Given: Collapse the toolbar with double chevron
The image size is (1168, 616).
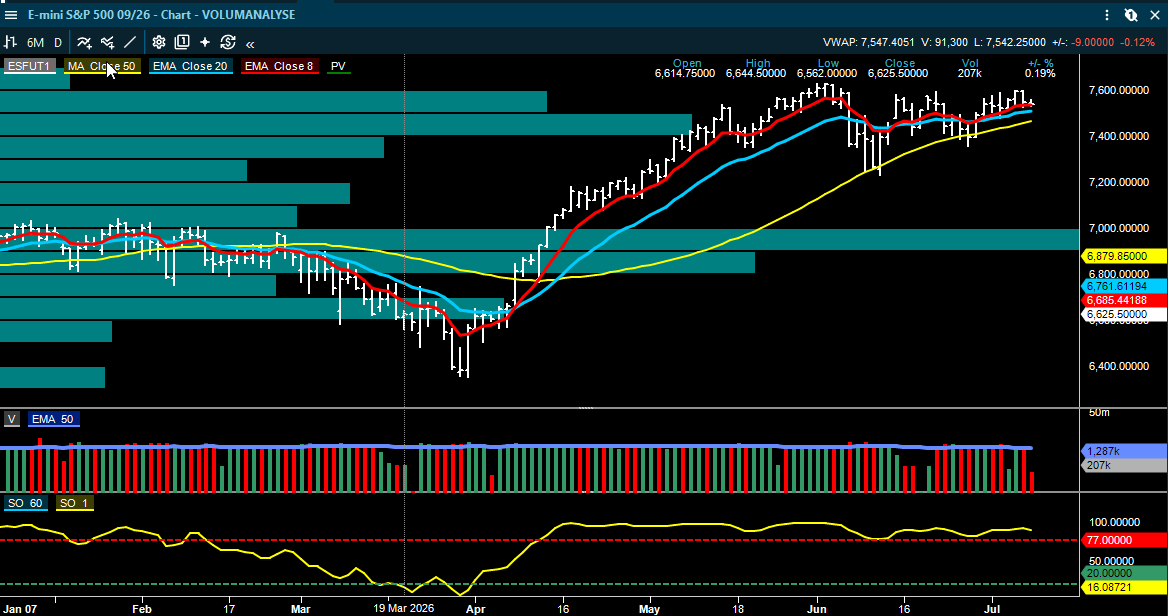Looking at the screenshot, I should [250, 43].
